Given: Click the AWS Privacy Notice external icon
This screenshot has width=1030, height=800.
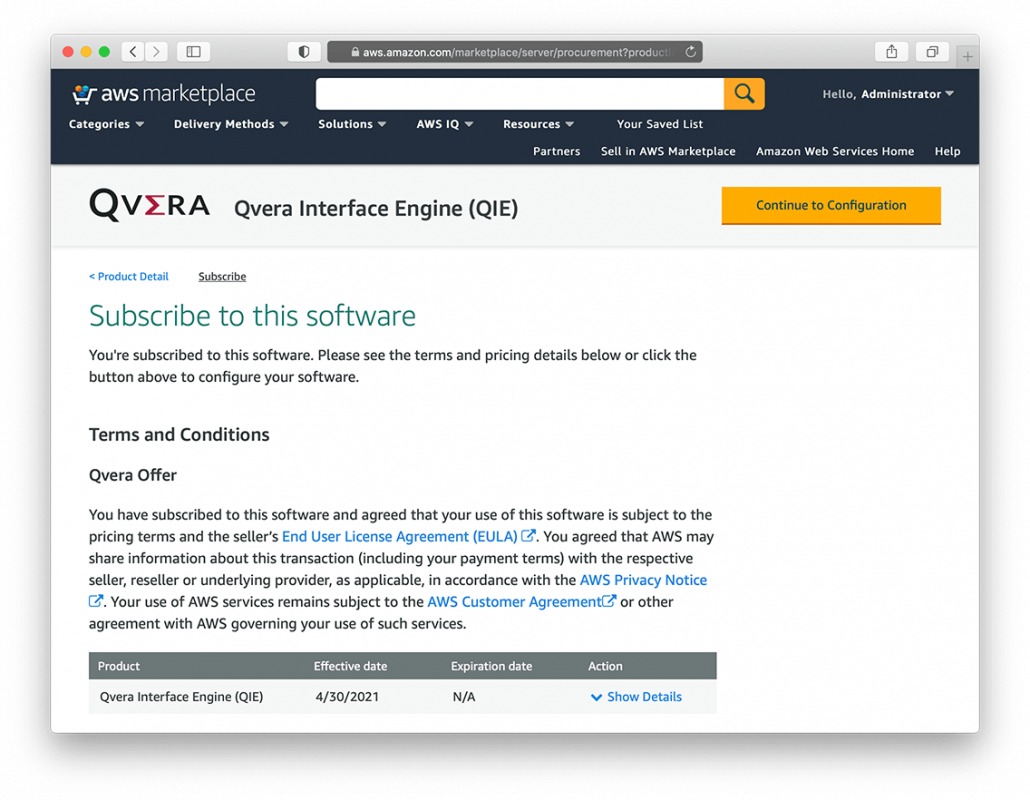Looking at the screenshot, I should (96, 601).
